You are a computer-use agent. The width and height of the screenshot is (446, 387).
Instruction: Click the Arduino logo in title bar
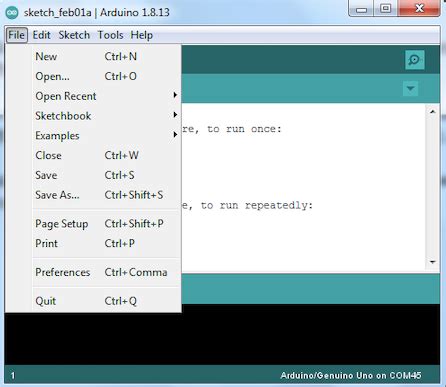tap(12, 13)
